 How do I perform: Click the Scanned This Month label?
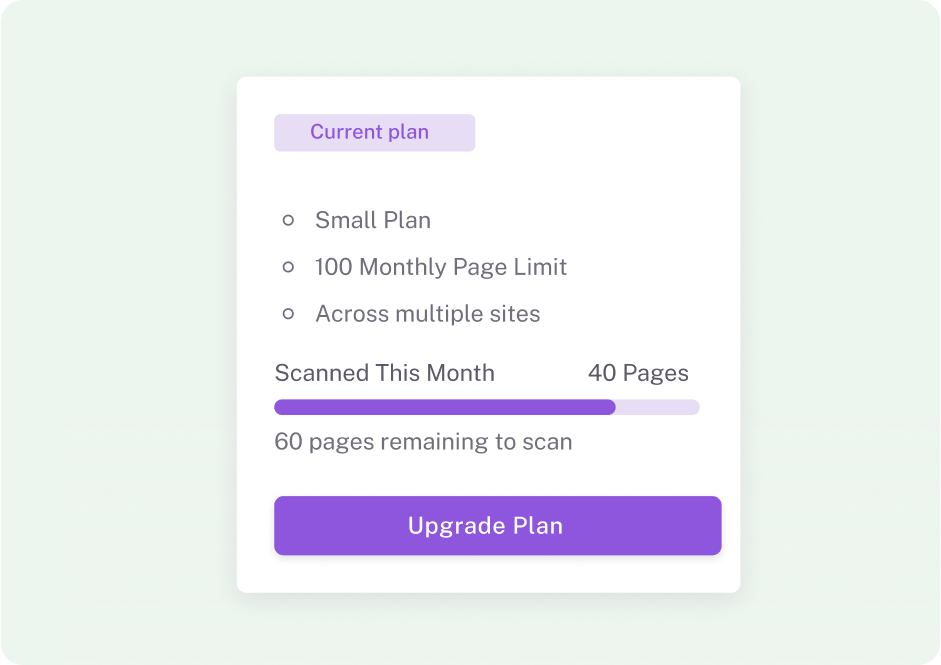point(385,372)
